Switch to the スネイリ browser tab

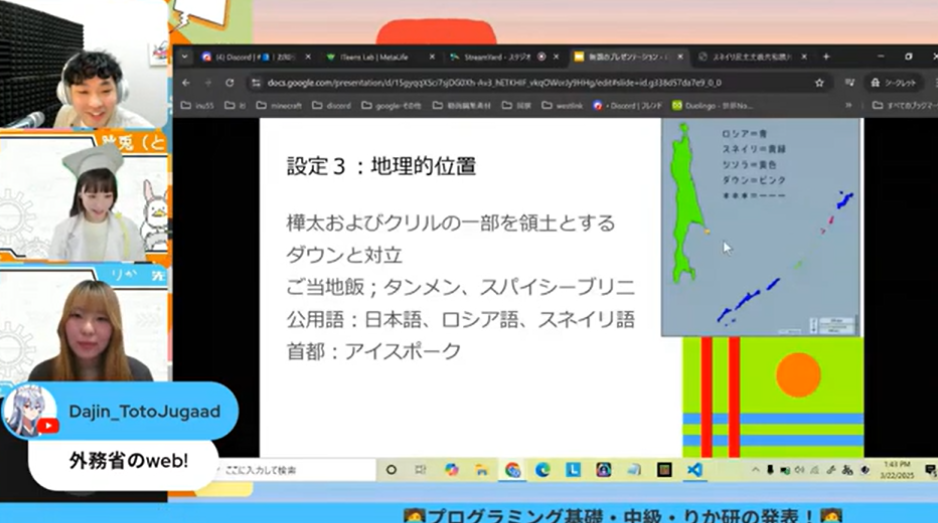click(753, 57)
